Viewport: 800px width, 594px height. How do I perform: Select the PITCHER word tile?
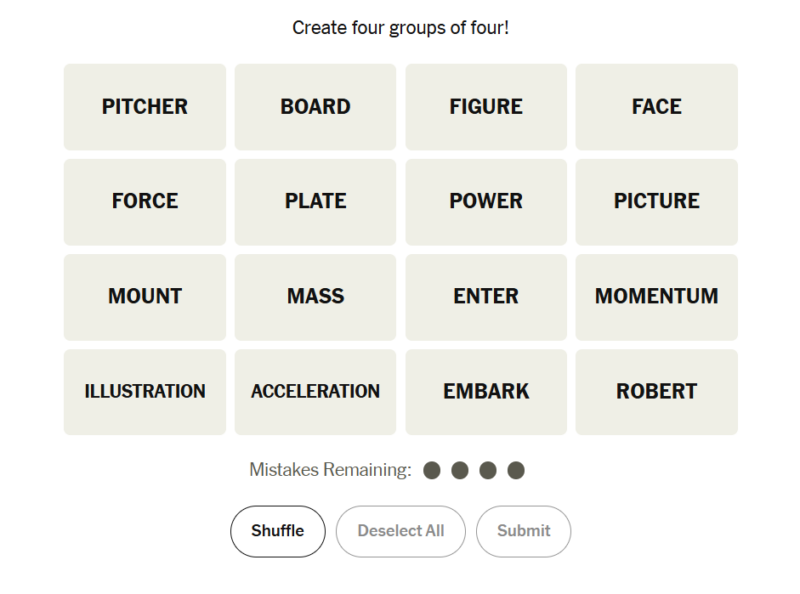pos(145,107)
